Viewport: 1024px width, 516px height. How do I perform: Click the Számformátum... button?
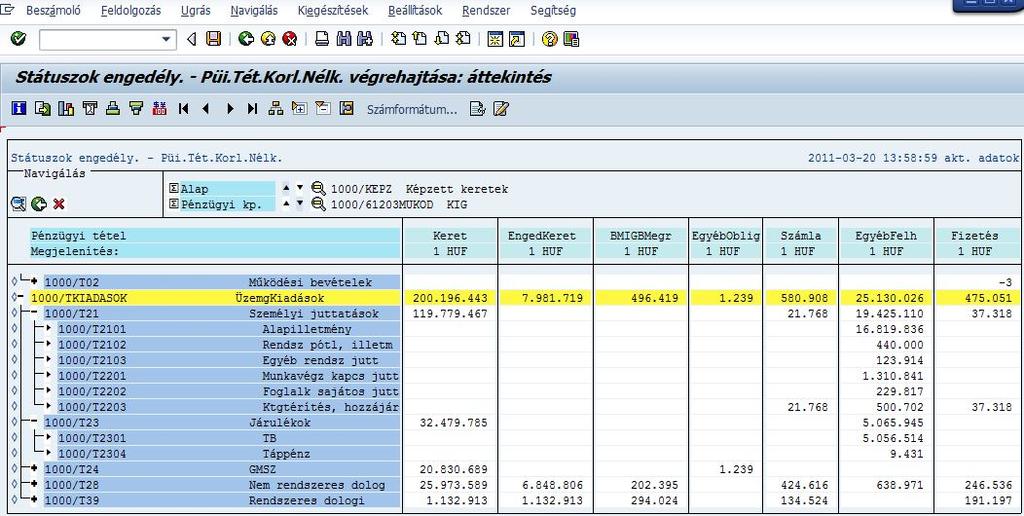click(x=412, y=109)
